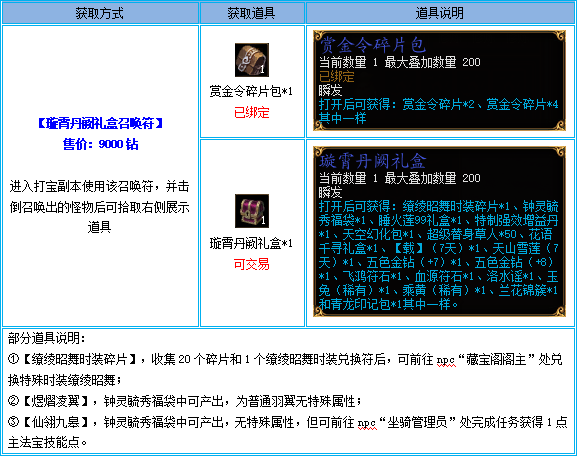
Task: Click the red 已绑定 label
Action: point(252,112)
